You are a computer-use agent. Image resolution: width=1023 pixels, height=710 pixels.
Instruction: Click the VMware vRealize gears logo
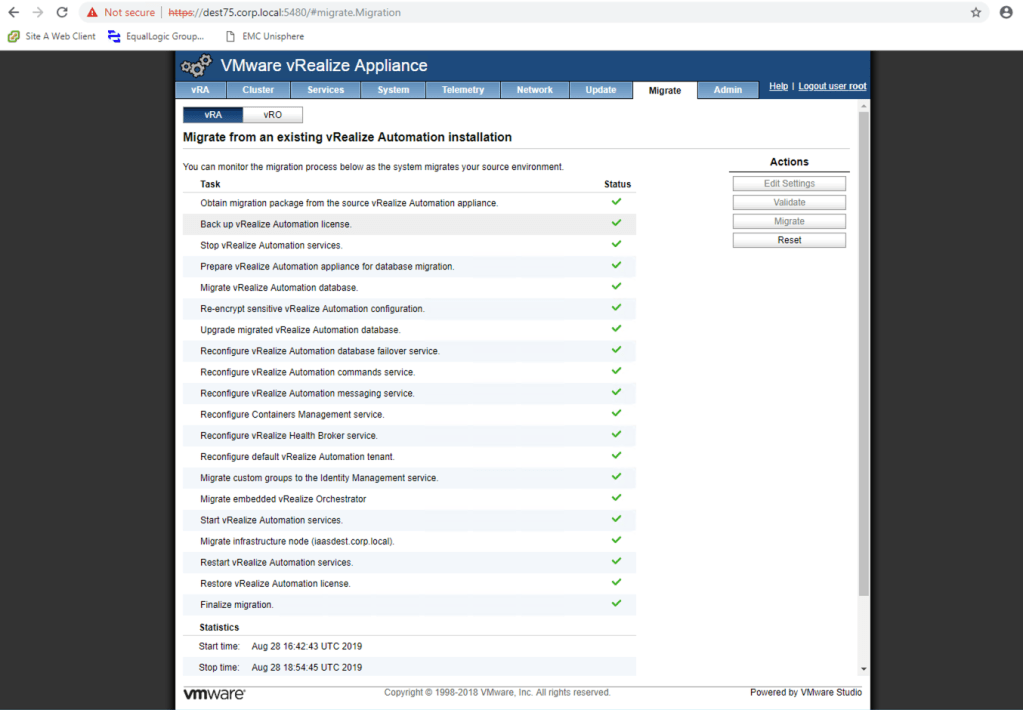pyautogui.click(x=196, y=66)
